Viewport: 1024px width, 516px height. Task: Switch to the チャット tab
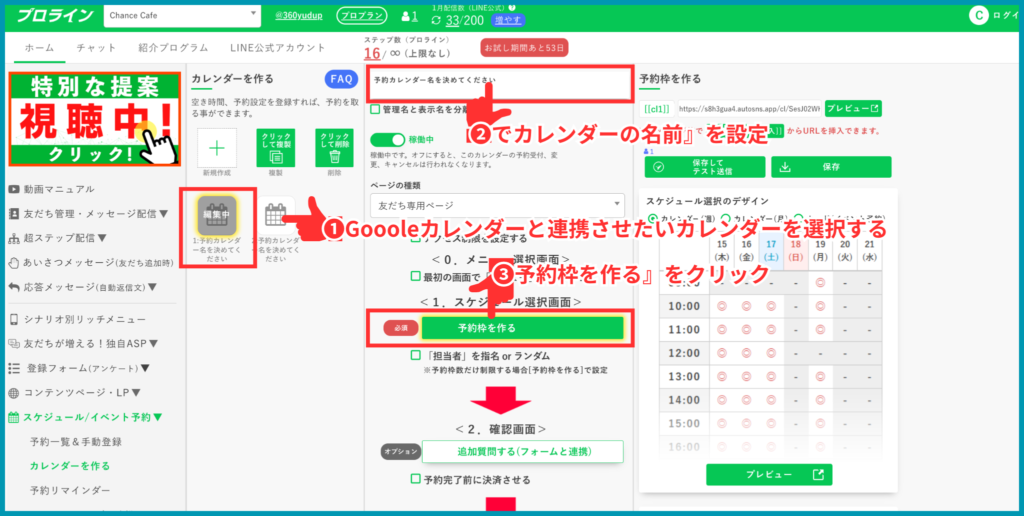click(x=96, y=48)
